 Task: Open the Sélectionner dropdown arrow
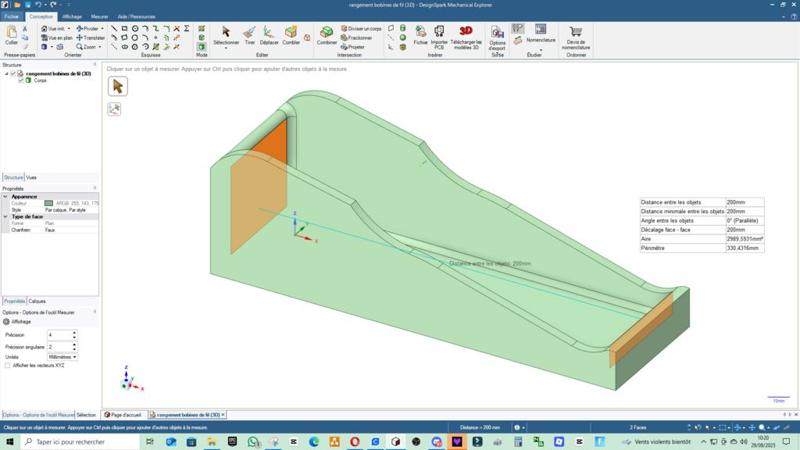(226, 48)
